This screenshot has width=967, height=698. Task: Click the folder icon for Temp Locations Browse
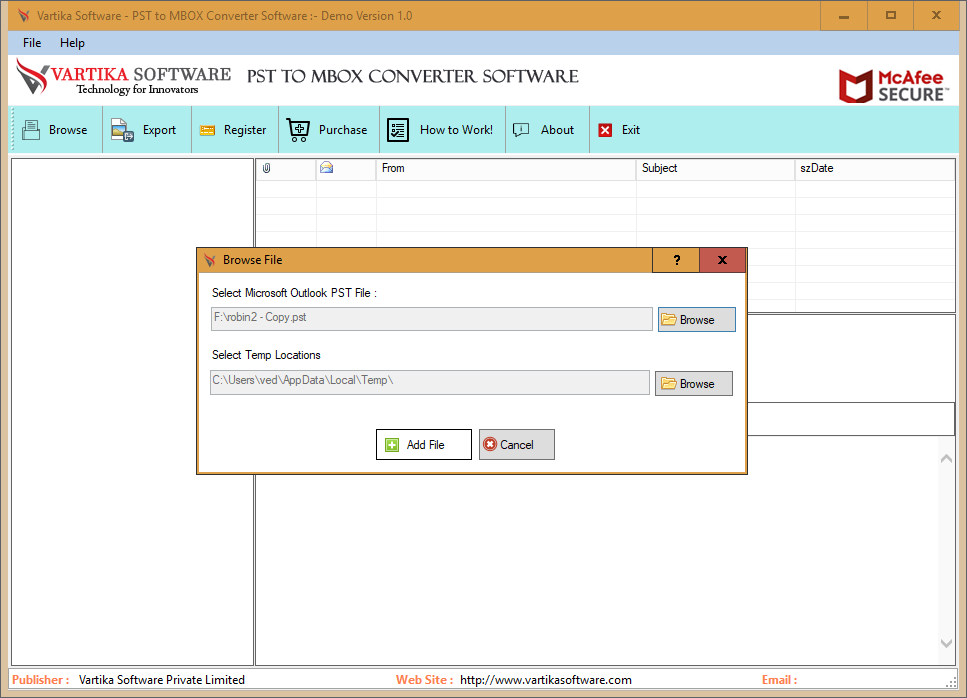(x=669, y=384)
